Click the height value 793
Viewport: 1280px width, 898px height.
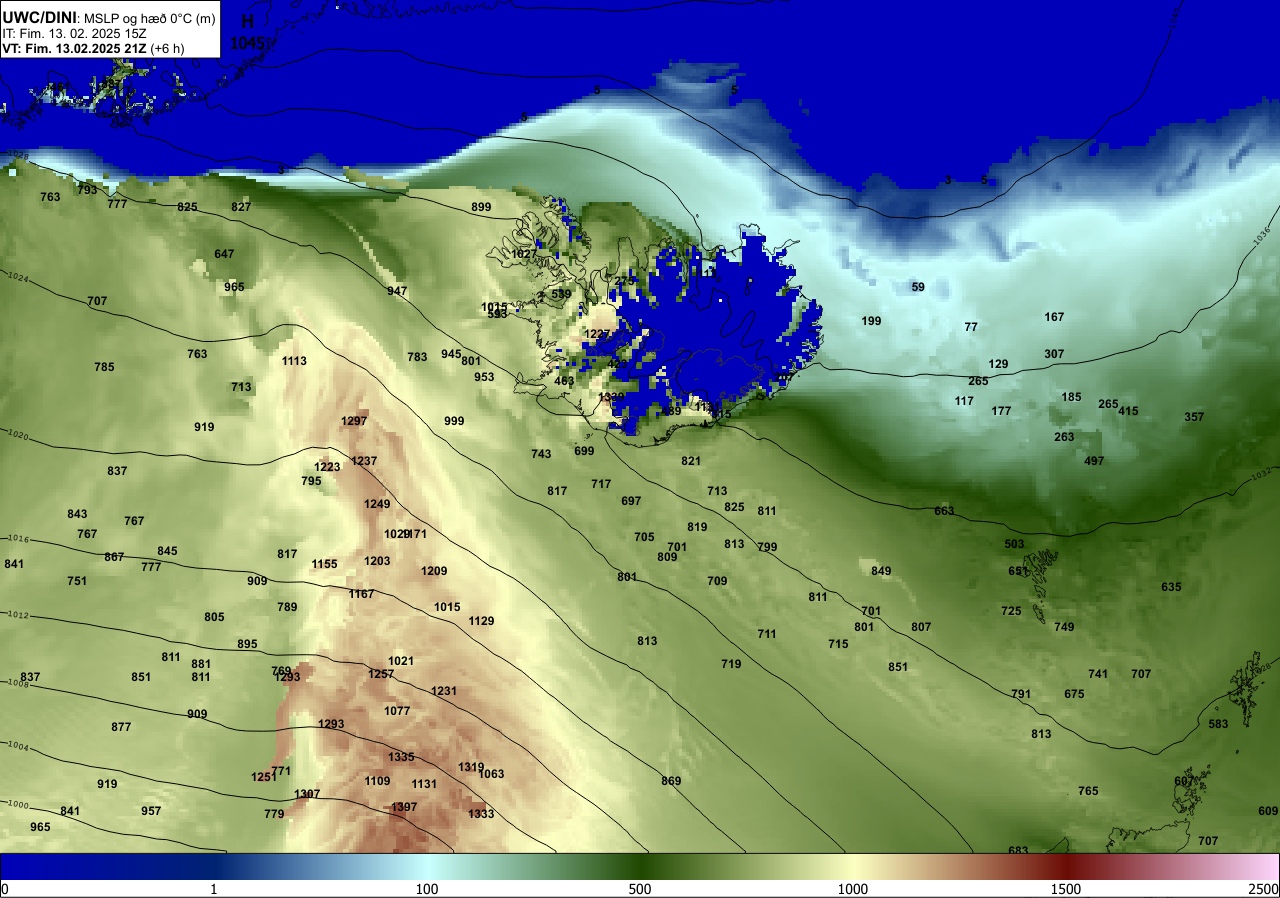(87, 190)
